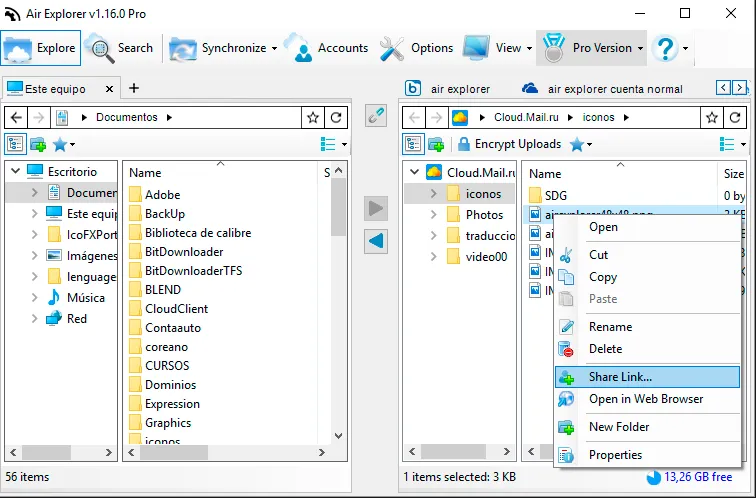Click iconos in the address breadcrumb
Screen dimensions: 756x498
pyautogui.click(x=598, y=117)
